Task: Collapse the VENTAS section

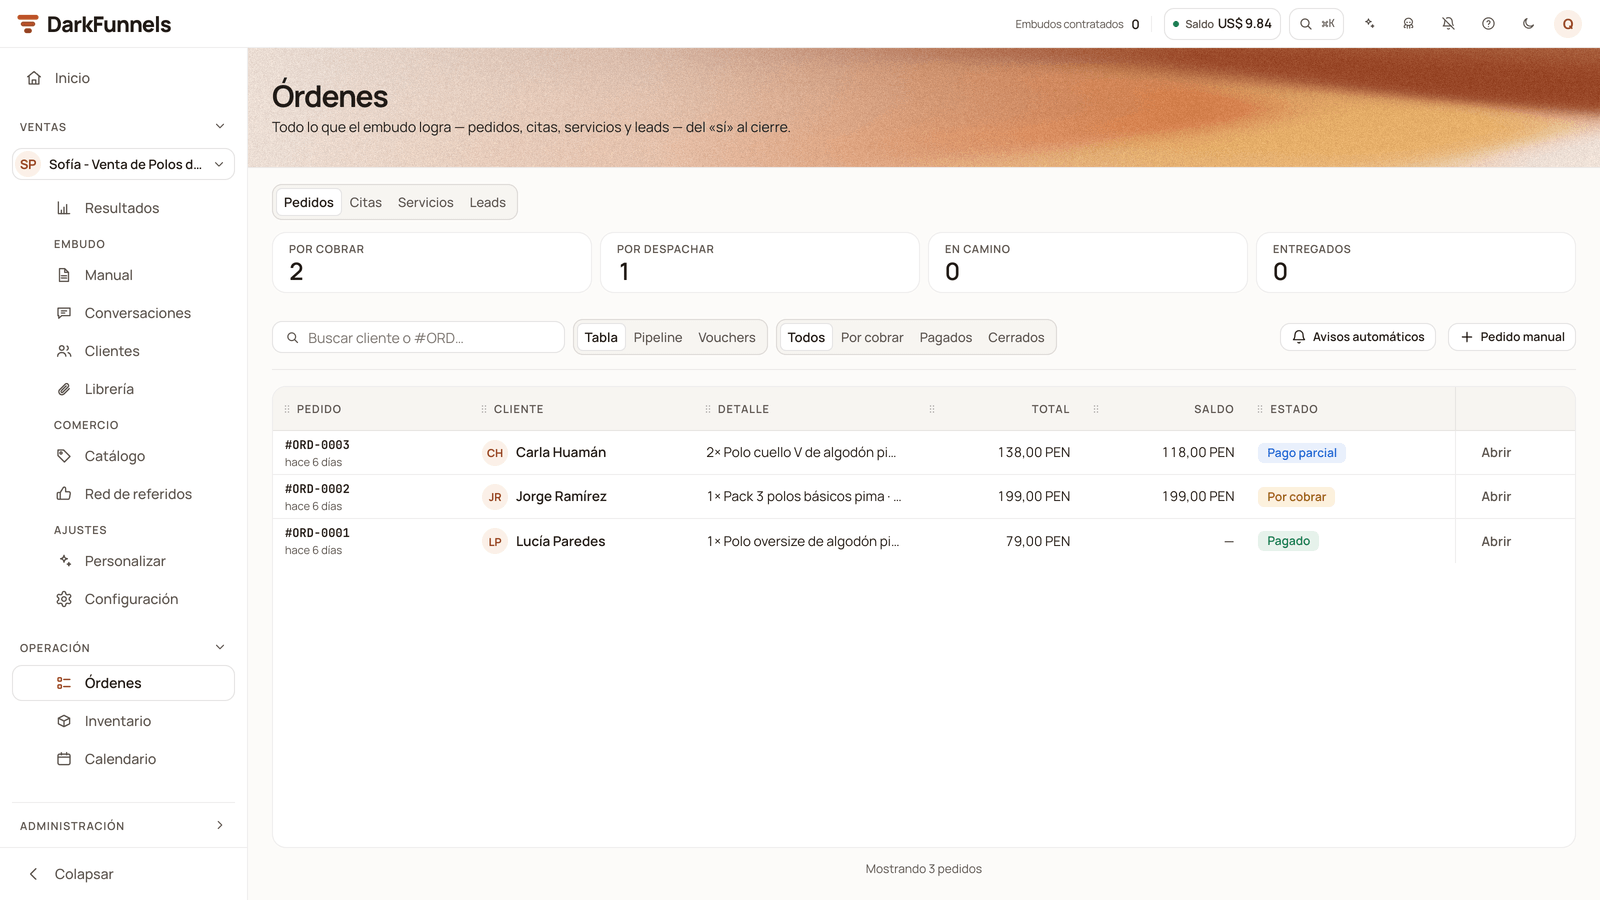Action: pos(123,127)
